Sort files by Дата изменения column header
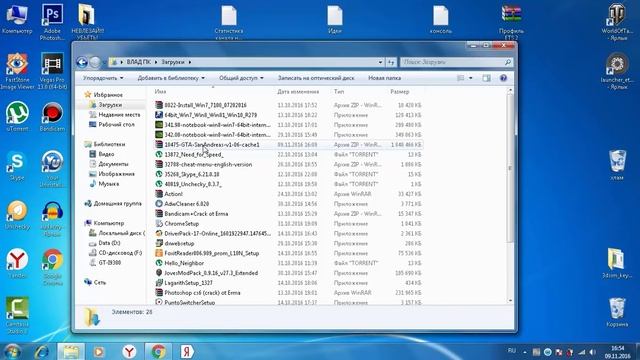This screenshot has width=640, height=360. (x=302, y=92)
